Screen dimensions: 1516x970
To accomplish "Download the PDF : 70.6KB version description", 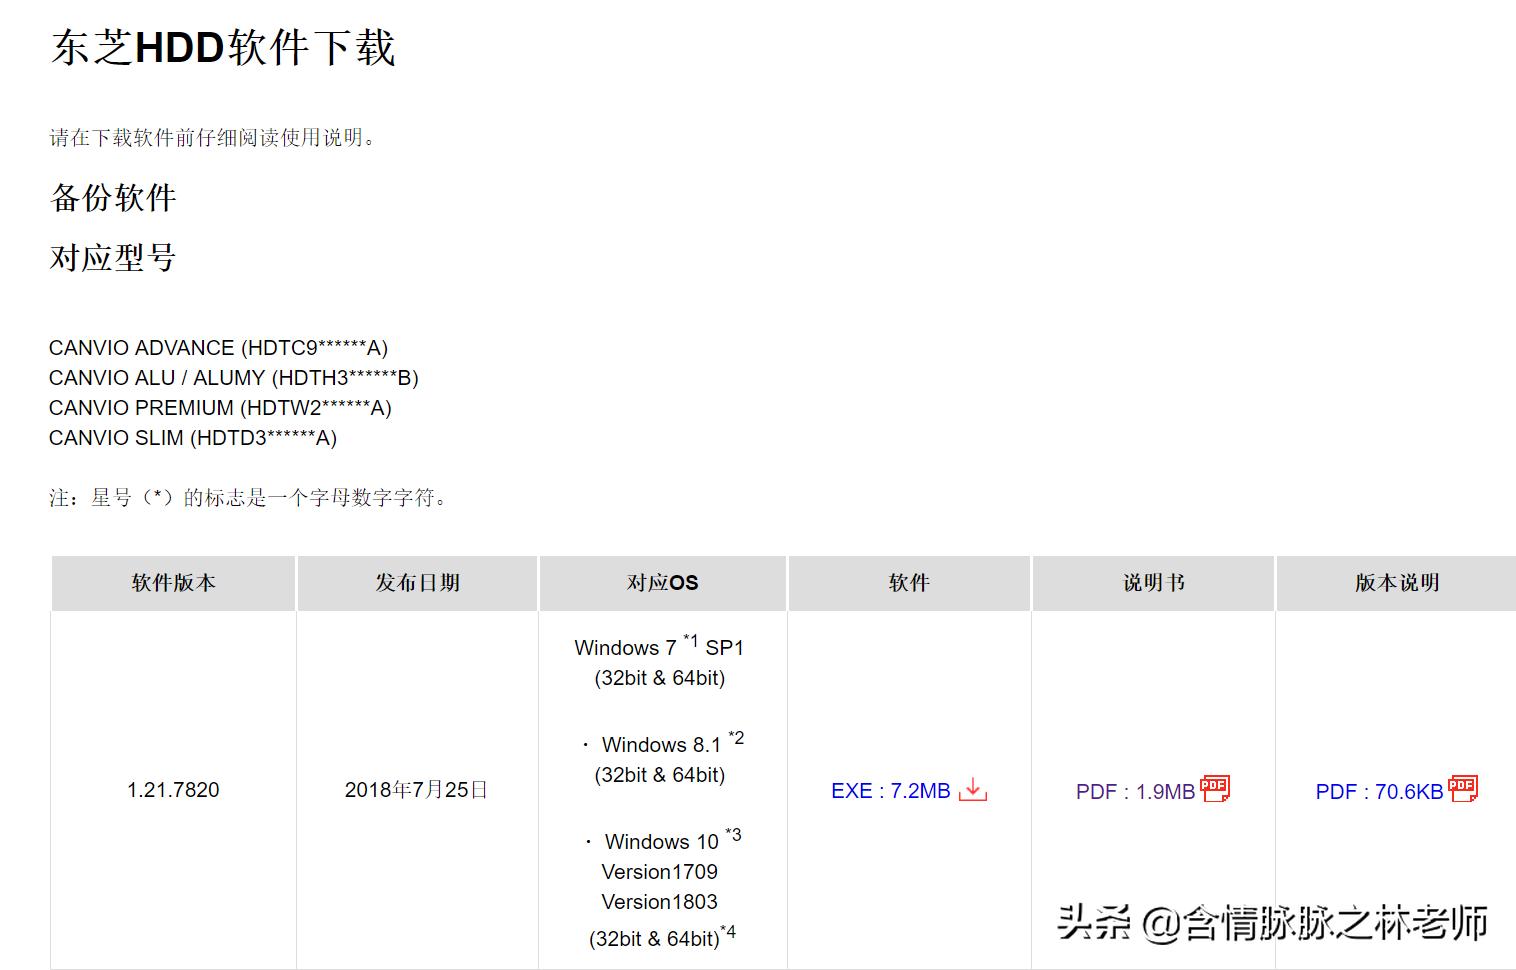I will click(x=1378, y=791).
